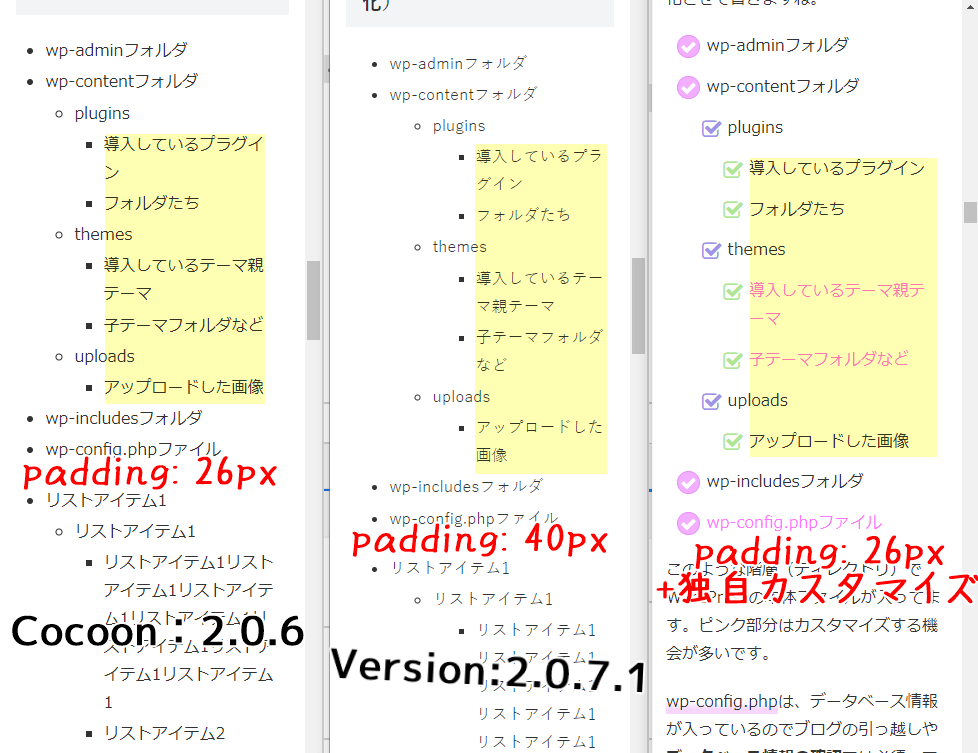Select フォルダたち in the Version 2.0.7.1 panel

(523, 215)
